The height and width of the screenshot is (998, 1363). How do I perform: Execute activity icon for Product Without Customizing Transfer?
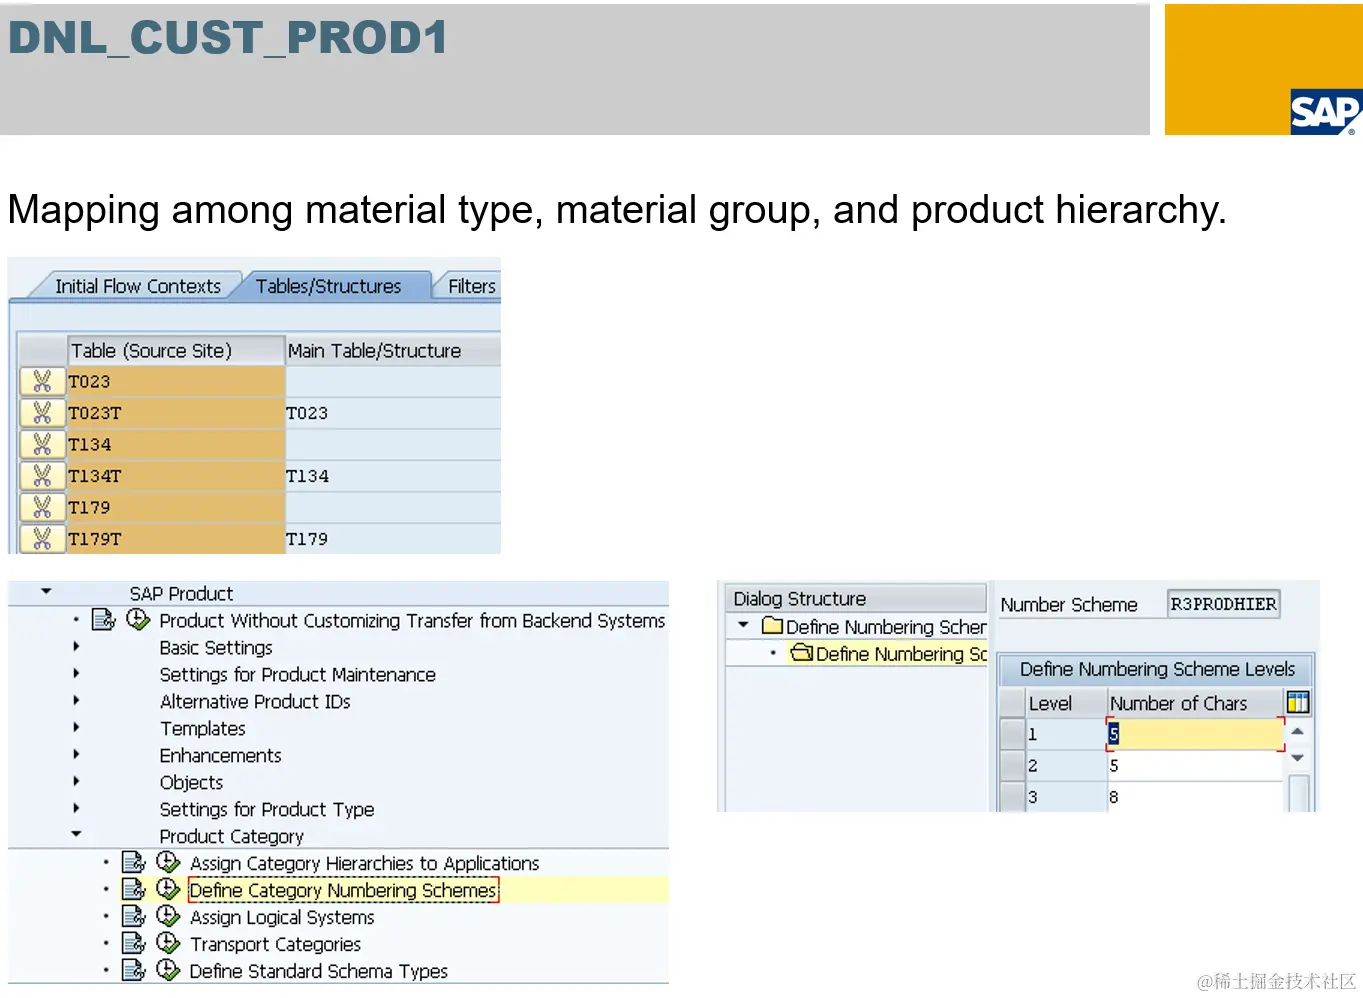tap(138, 620)
